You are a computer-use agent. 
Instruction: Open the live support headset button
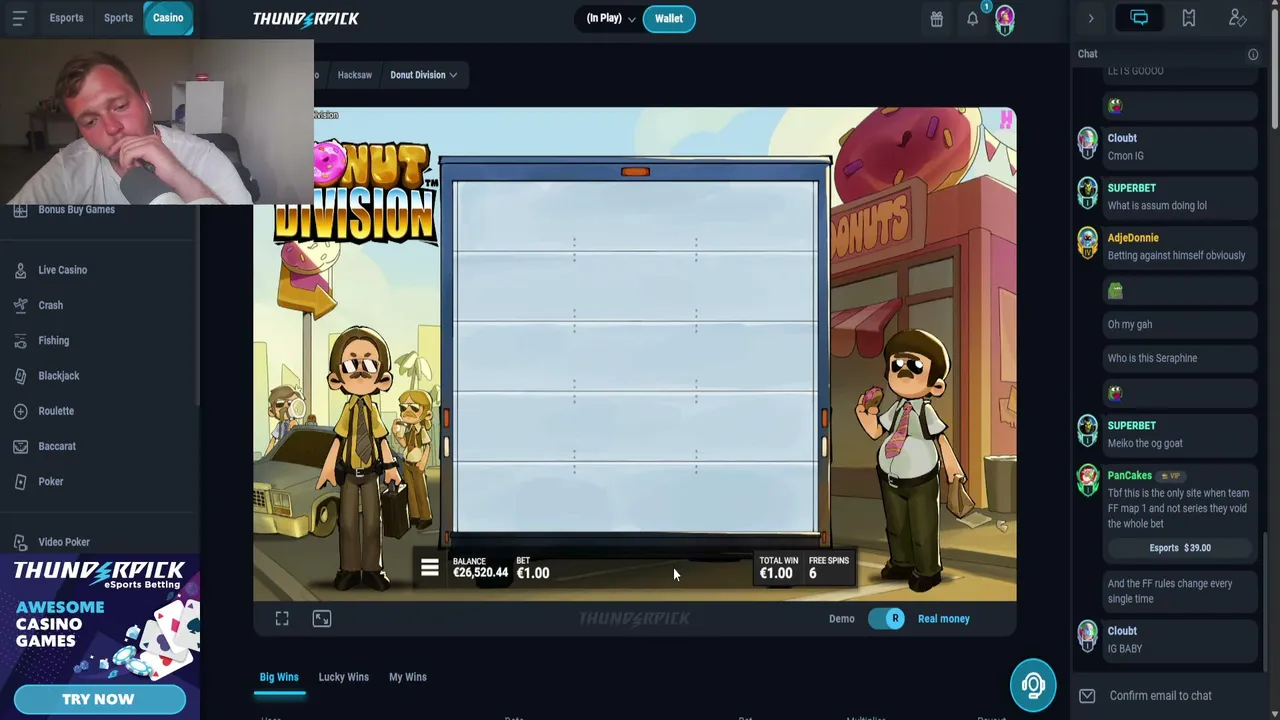point(1033,686)
